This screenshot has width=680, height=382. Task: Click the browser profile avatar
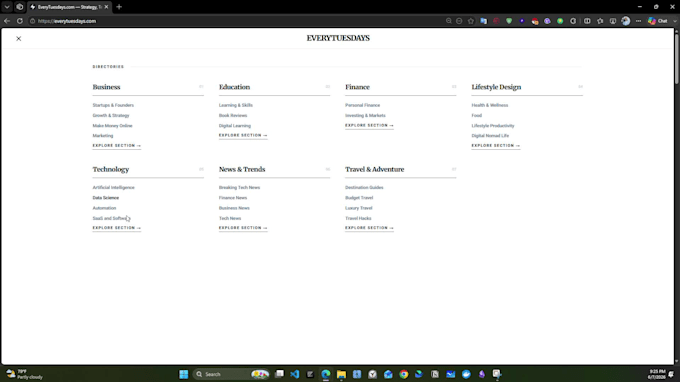click(626, 21)
